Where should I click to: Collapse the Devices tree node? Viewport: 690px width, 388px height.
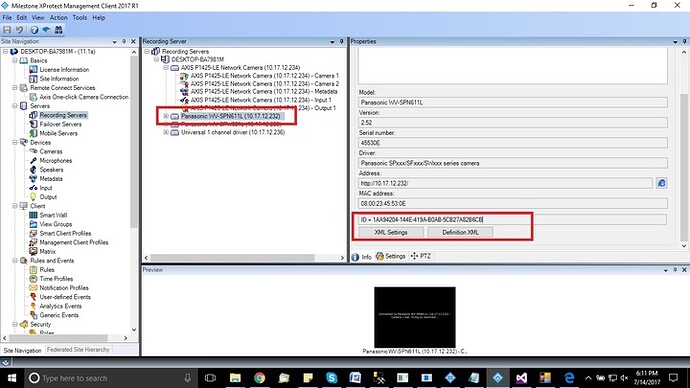pyautogui.click(x=15, y=143)
